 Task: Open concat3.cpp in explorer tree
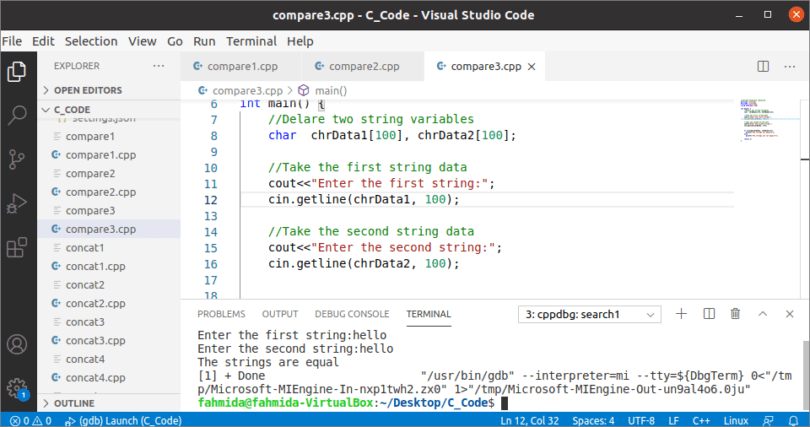(x=109, y=341)
